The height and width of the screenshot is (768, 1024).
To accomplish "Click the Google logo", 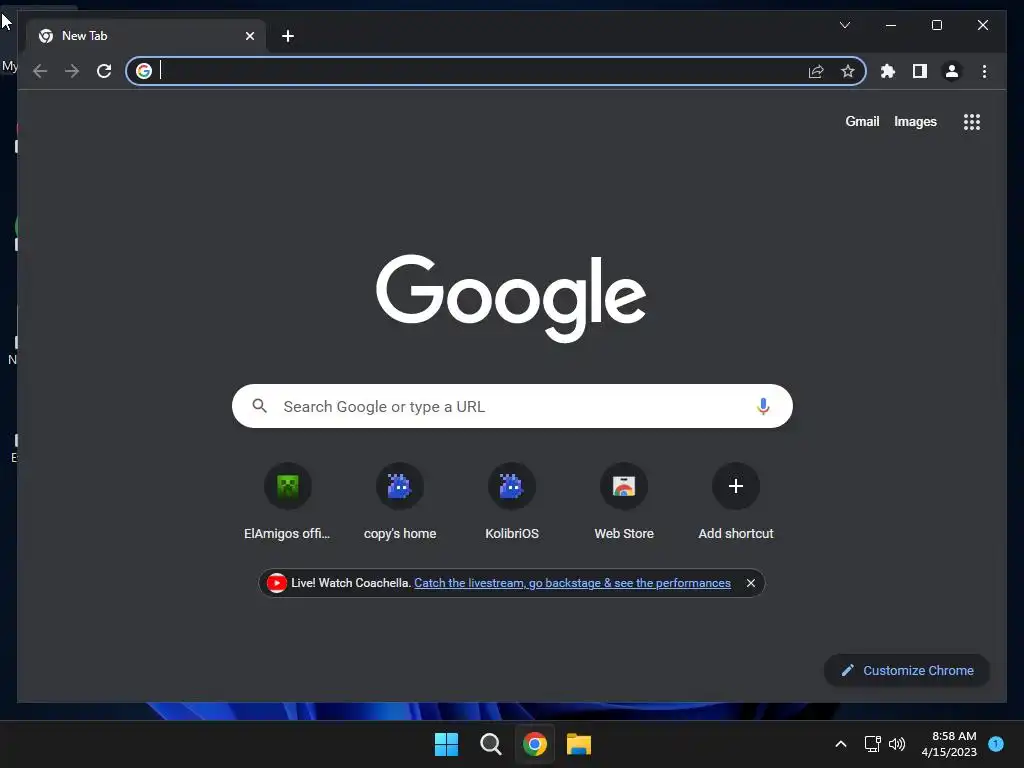I will [511, 298].
